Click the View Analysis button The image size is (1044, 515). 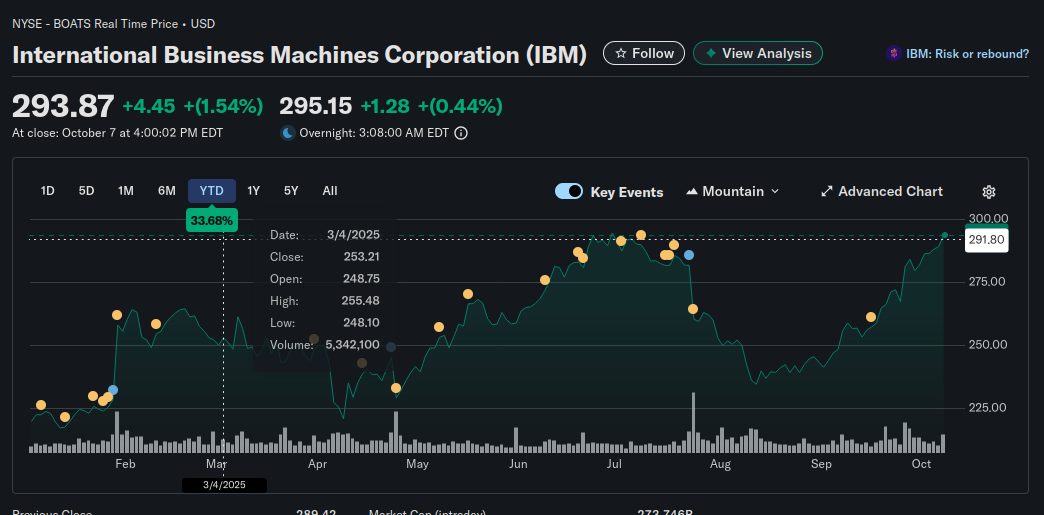pyautogui.click(x=758, y=53)
